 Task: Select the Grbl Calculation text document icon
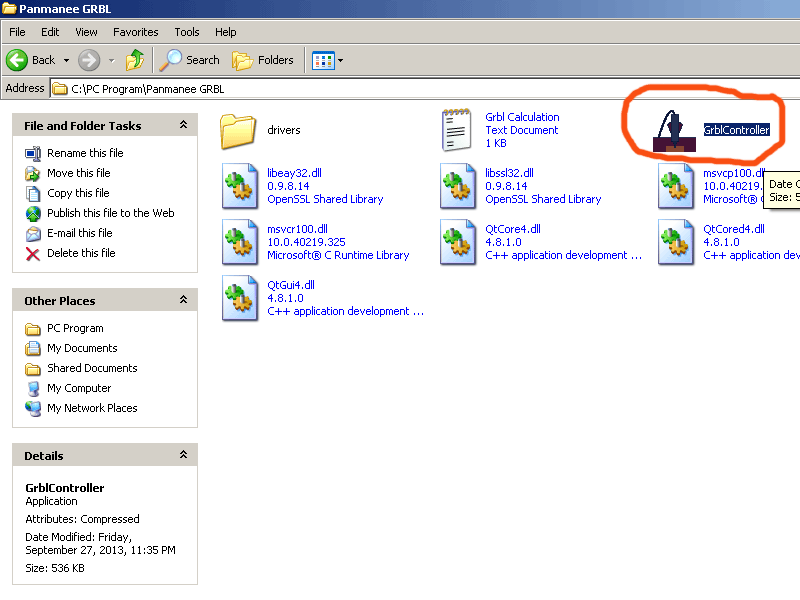(x=456, y=130)
